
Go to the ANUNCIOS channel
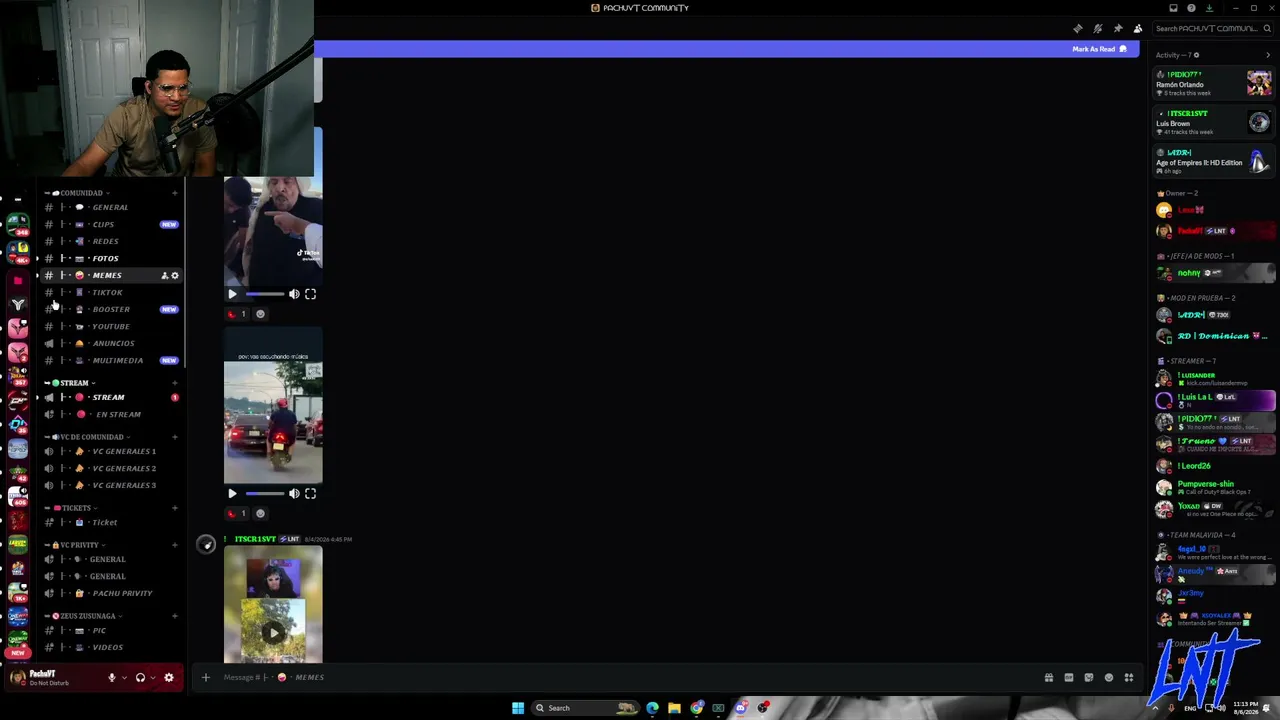[111, 343]
